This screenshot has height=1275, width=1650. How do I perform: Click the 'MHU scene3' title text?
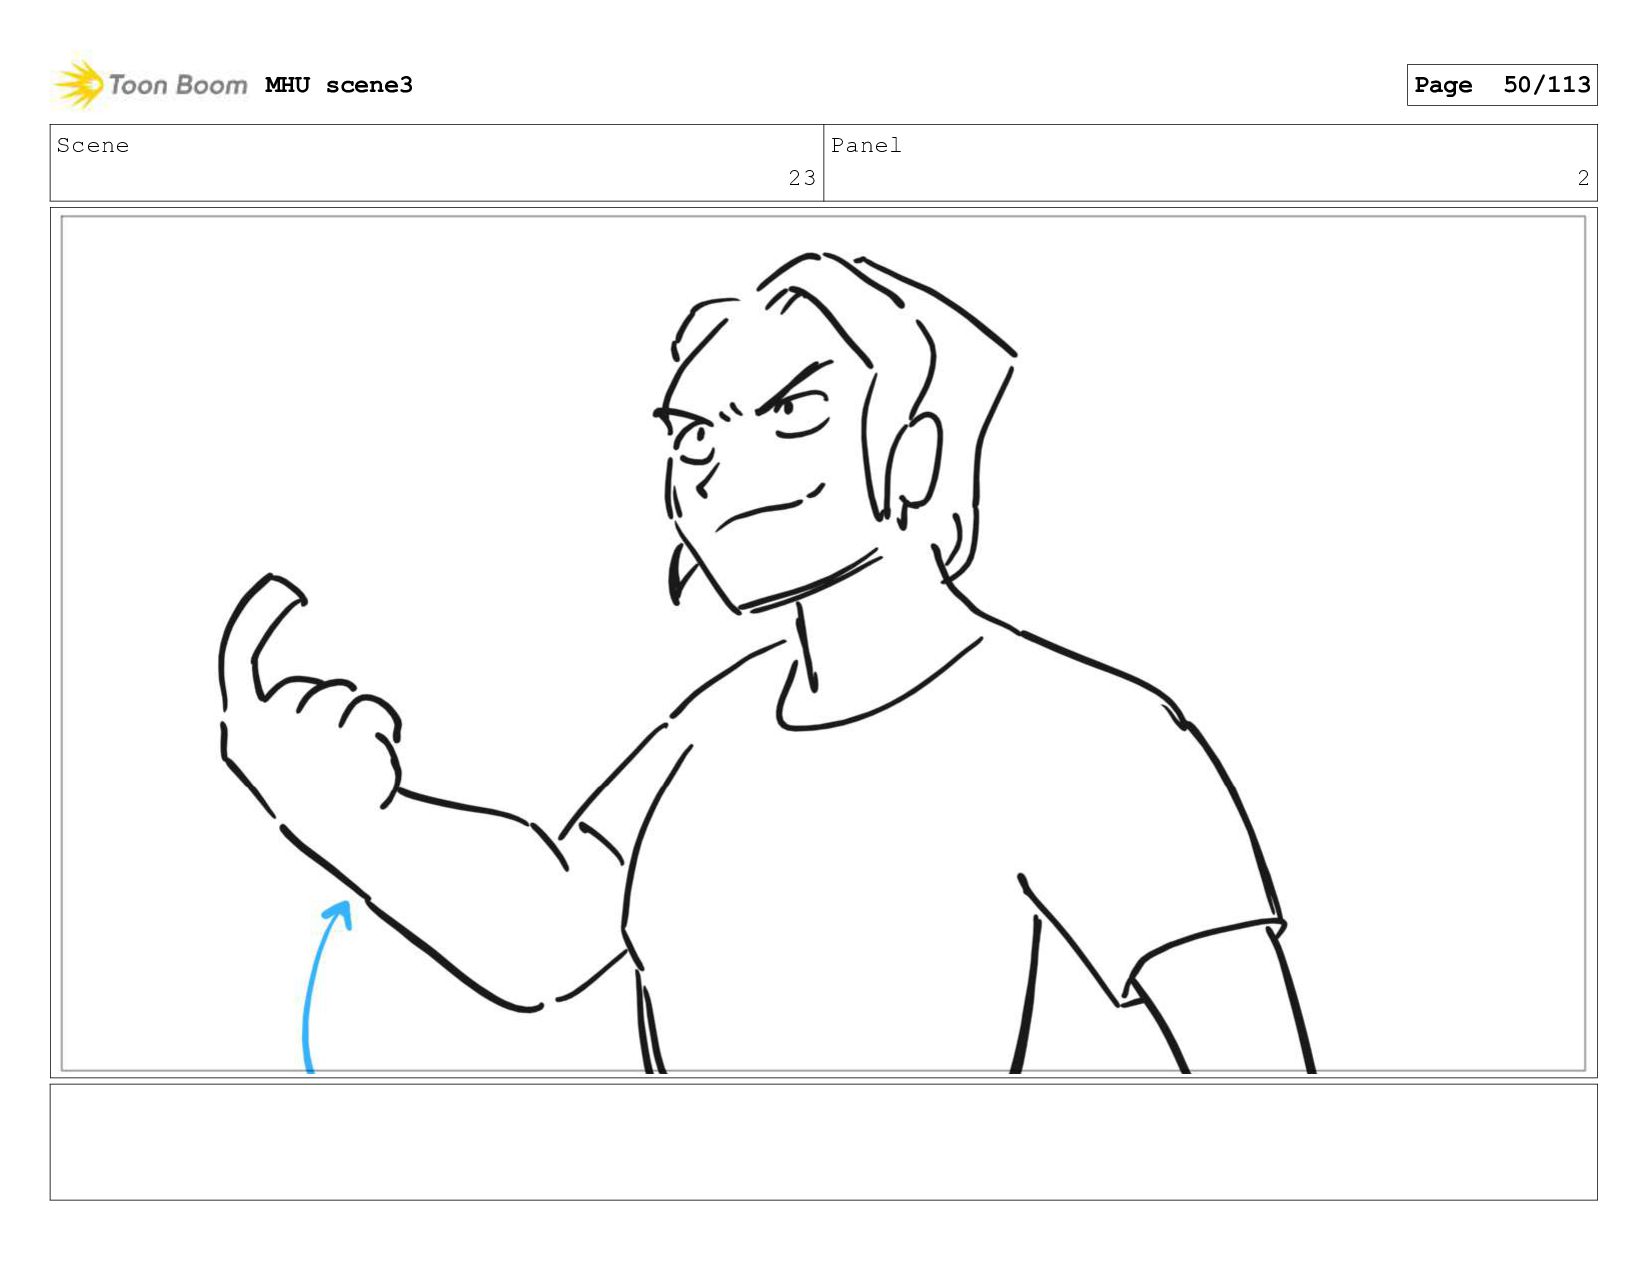339,85
